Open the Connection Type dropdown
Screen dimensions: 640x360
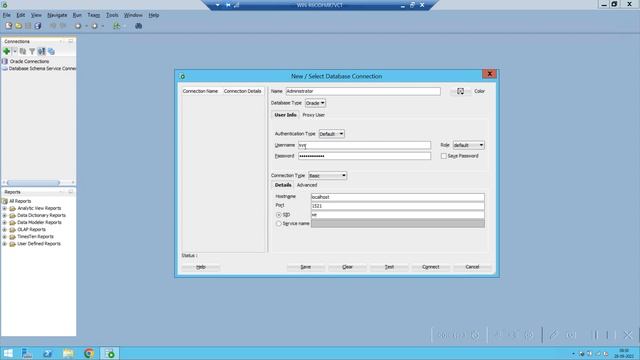(327, 176)
